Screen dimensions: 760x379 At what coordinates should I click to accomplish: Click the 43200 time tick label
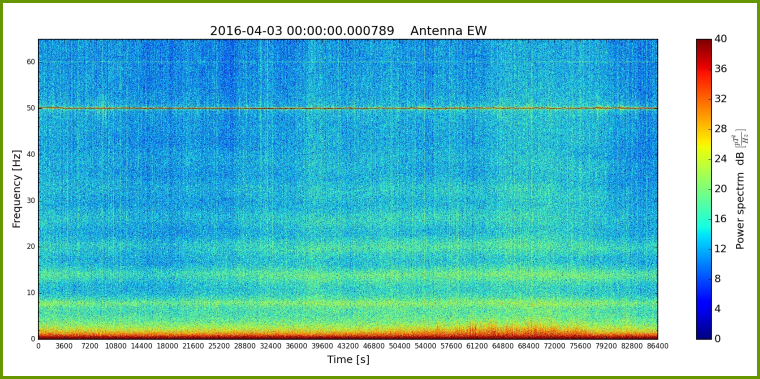[x=348, y=346]
